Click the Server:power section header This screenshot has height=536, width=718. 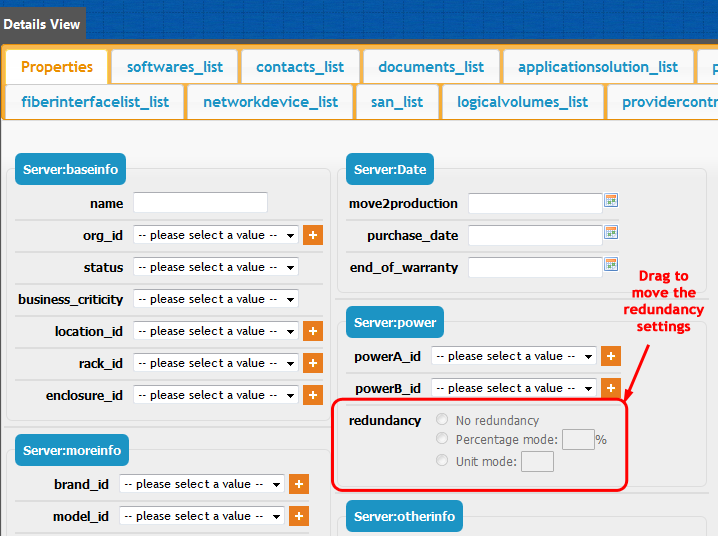tap(395, 322)
